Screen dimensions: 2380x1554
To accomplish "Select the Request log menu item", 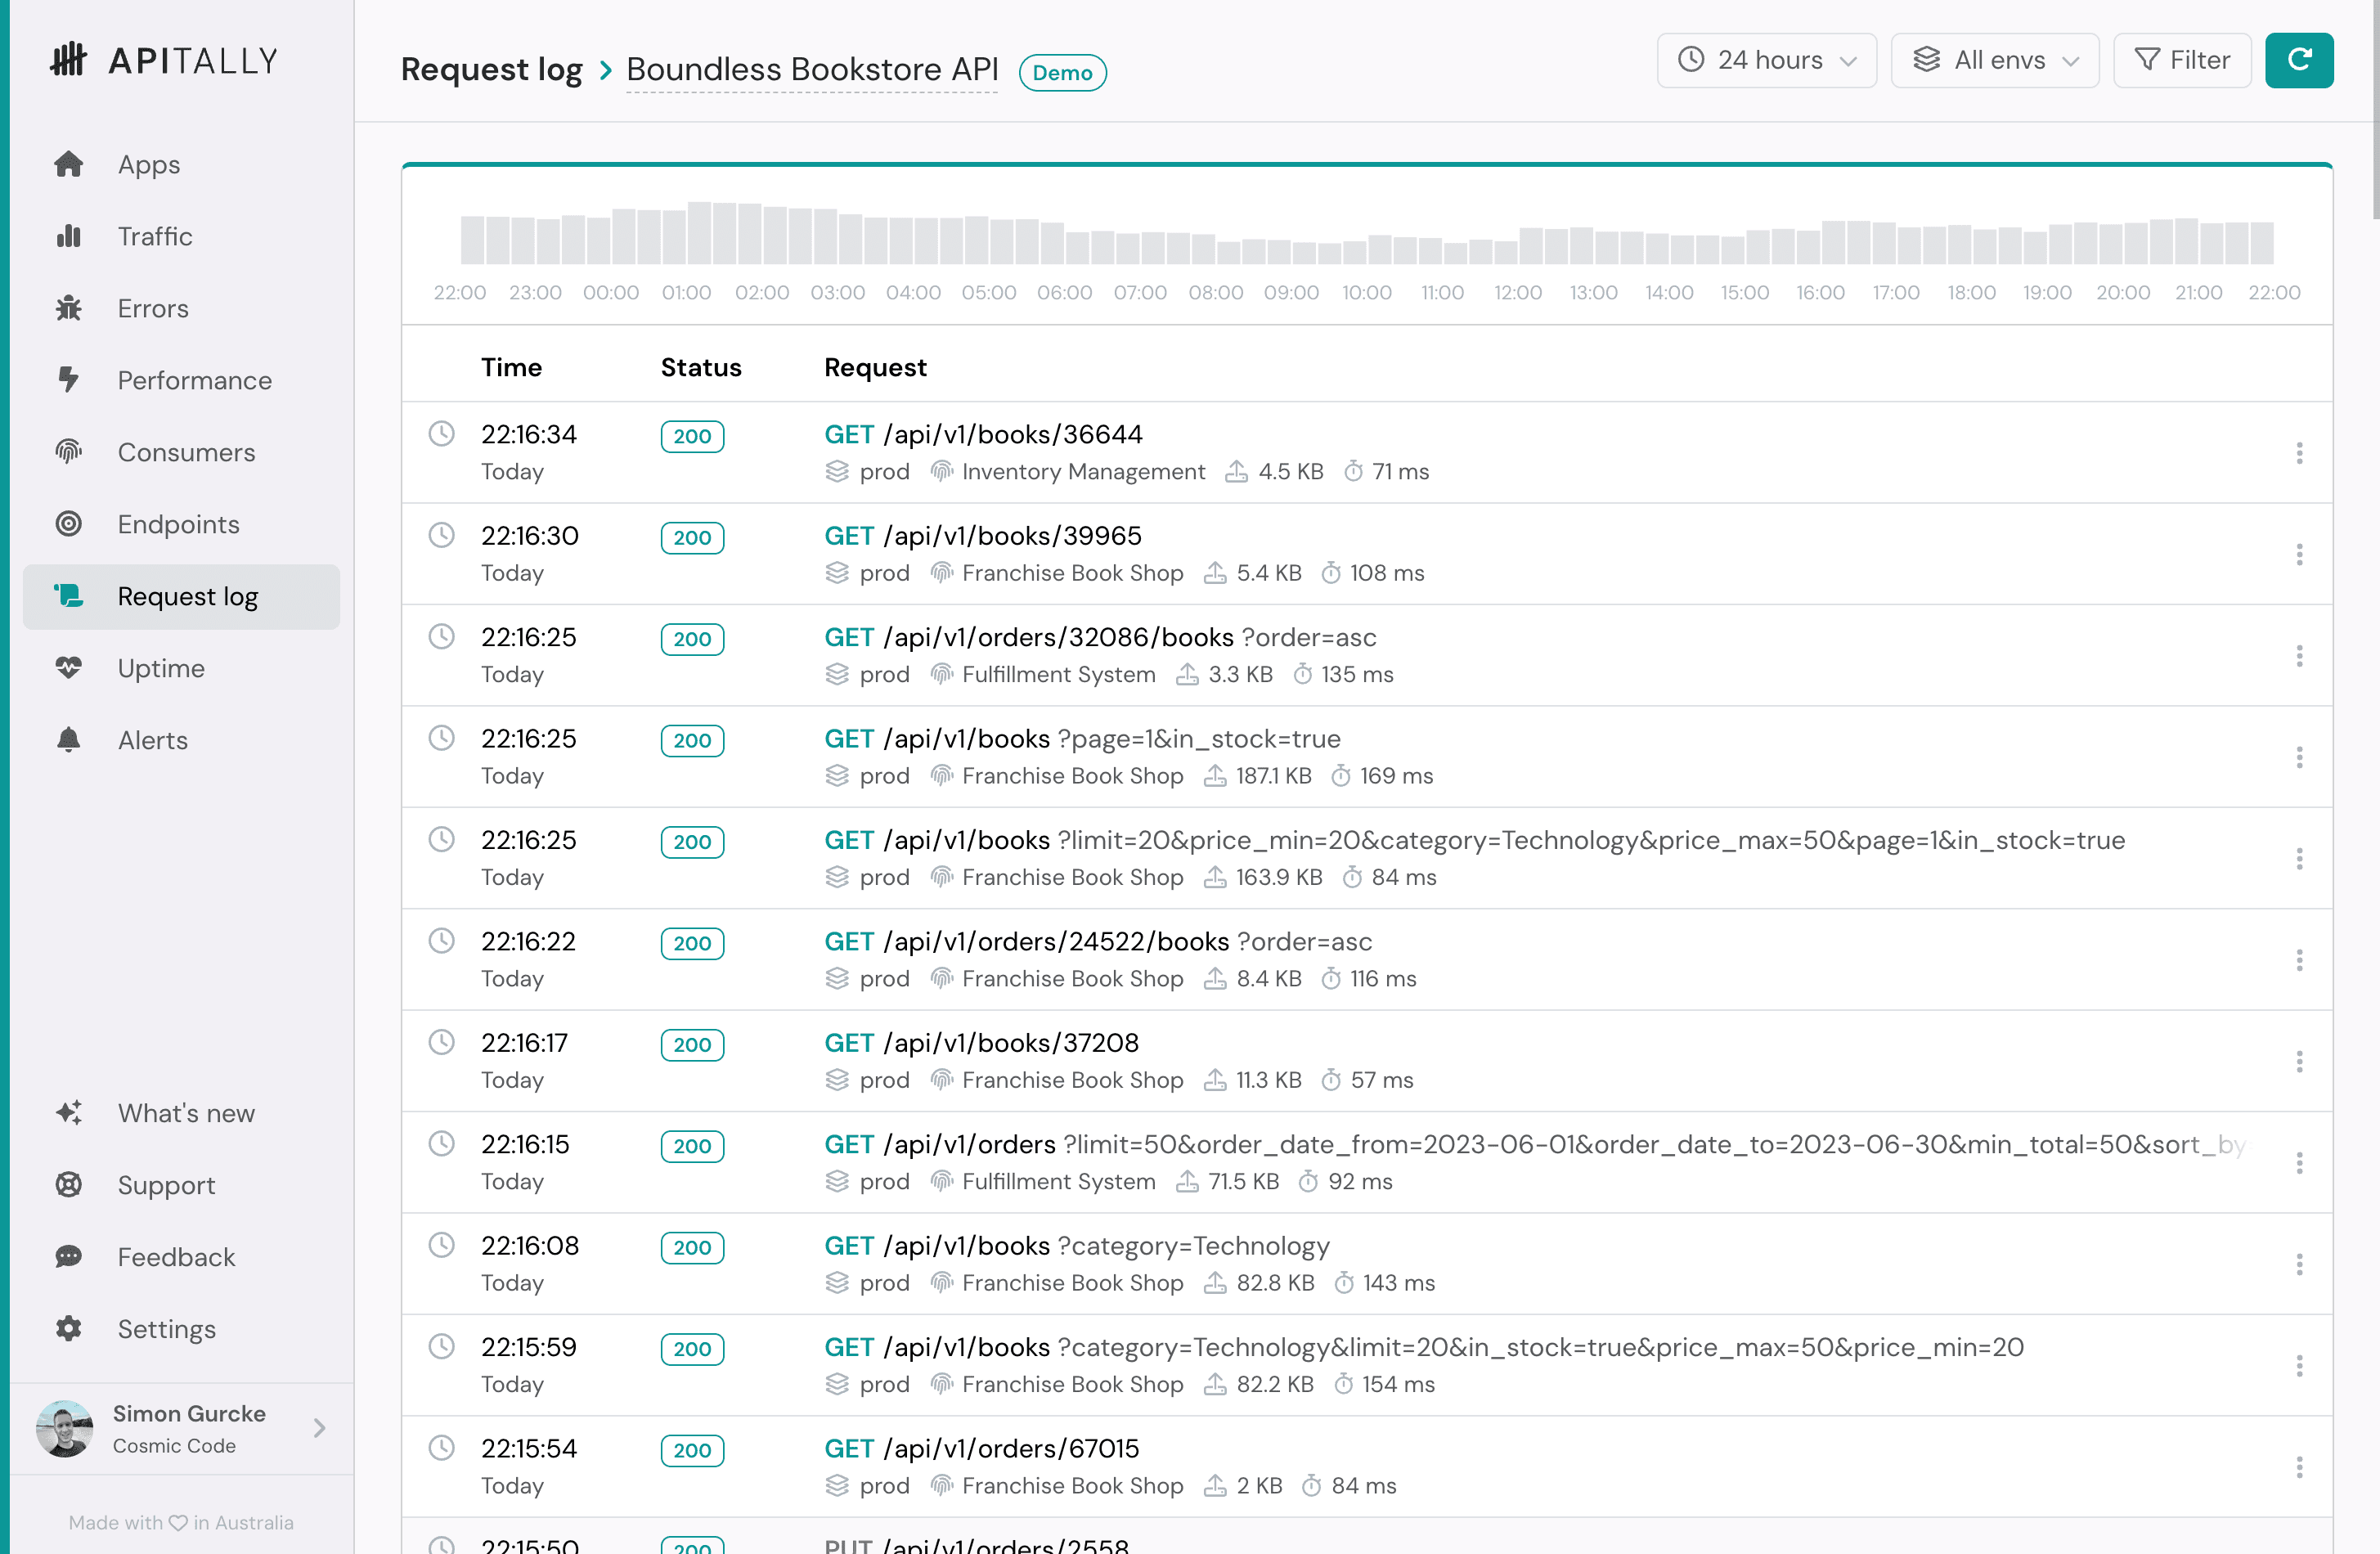I will click(187, 595).
